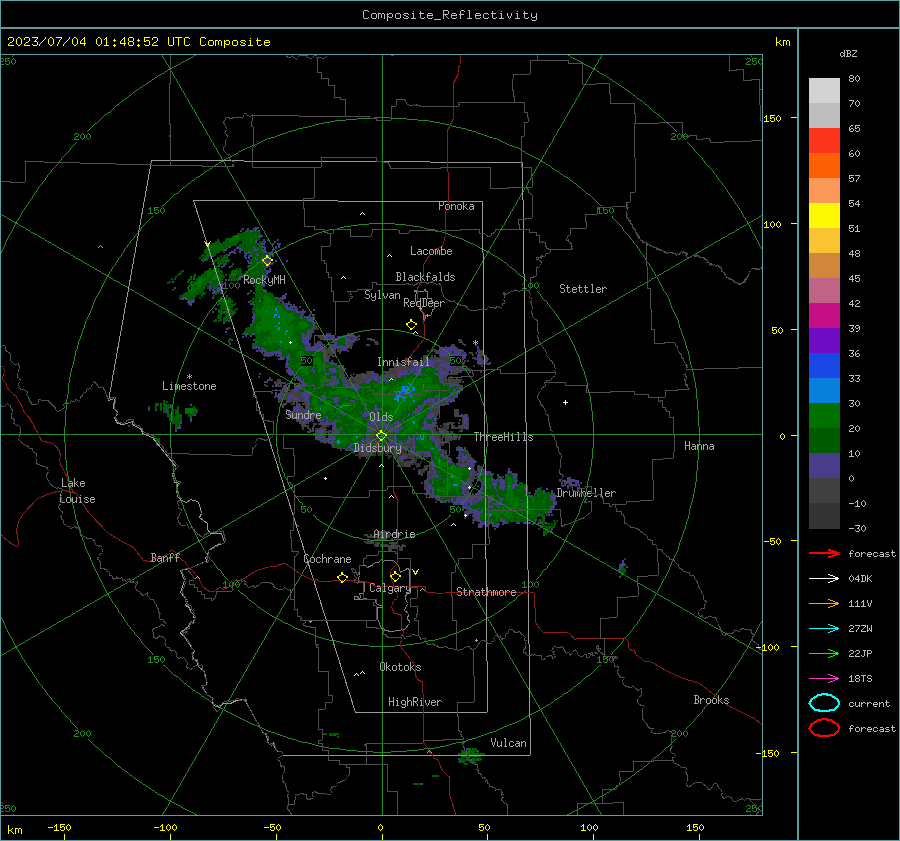Click the Banff label
900x841 pixels.
165,557
